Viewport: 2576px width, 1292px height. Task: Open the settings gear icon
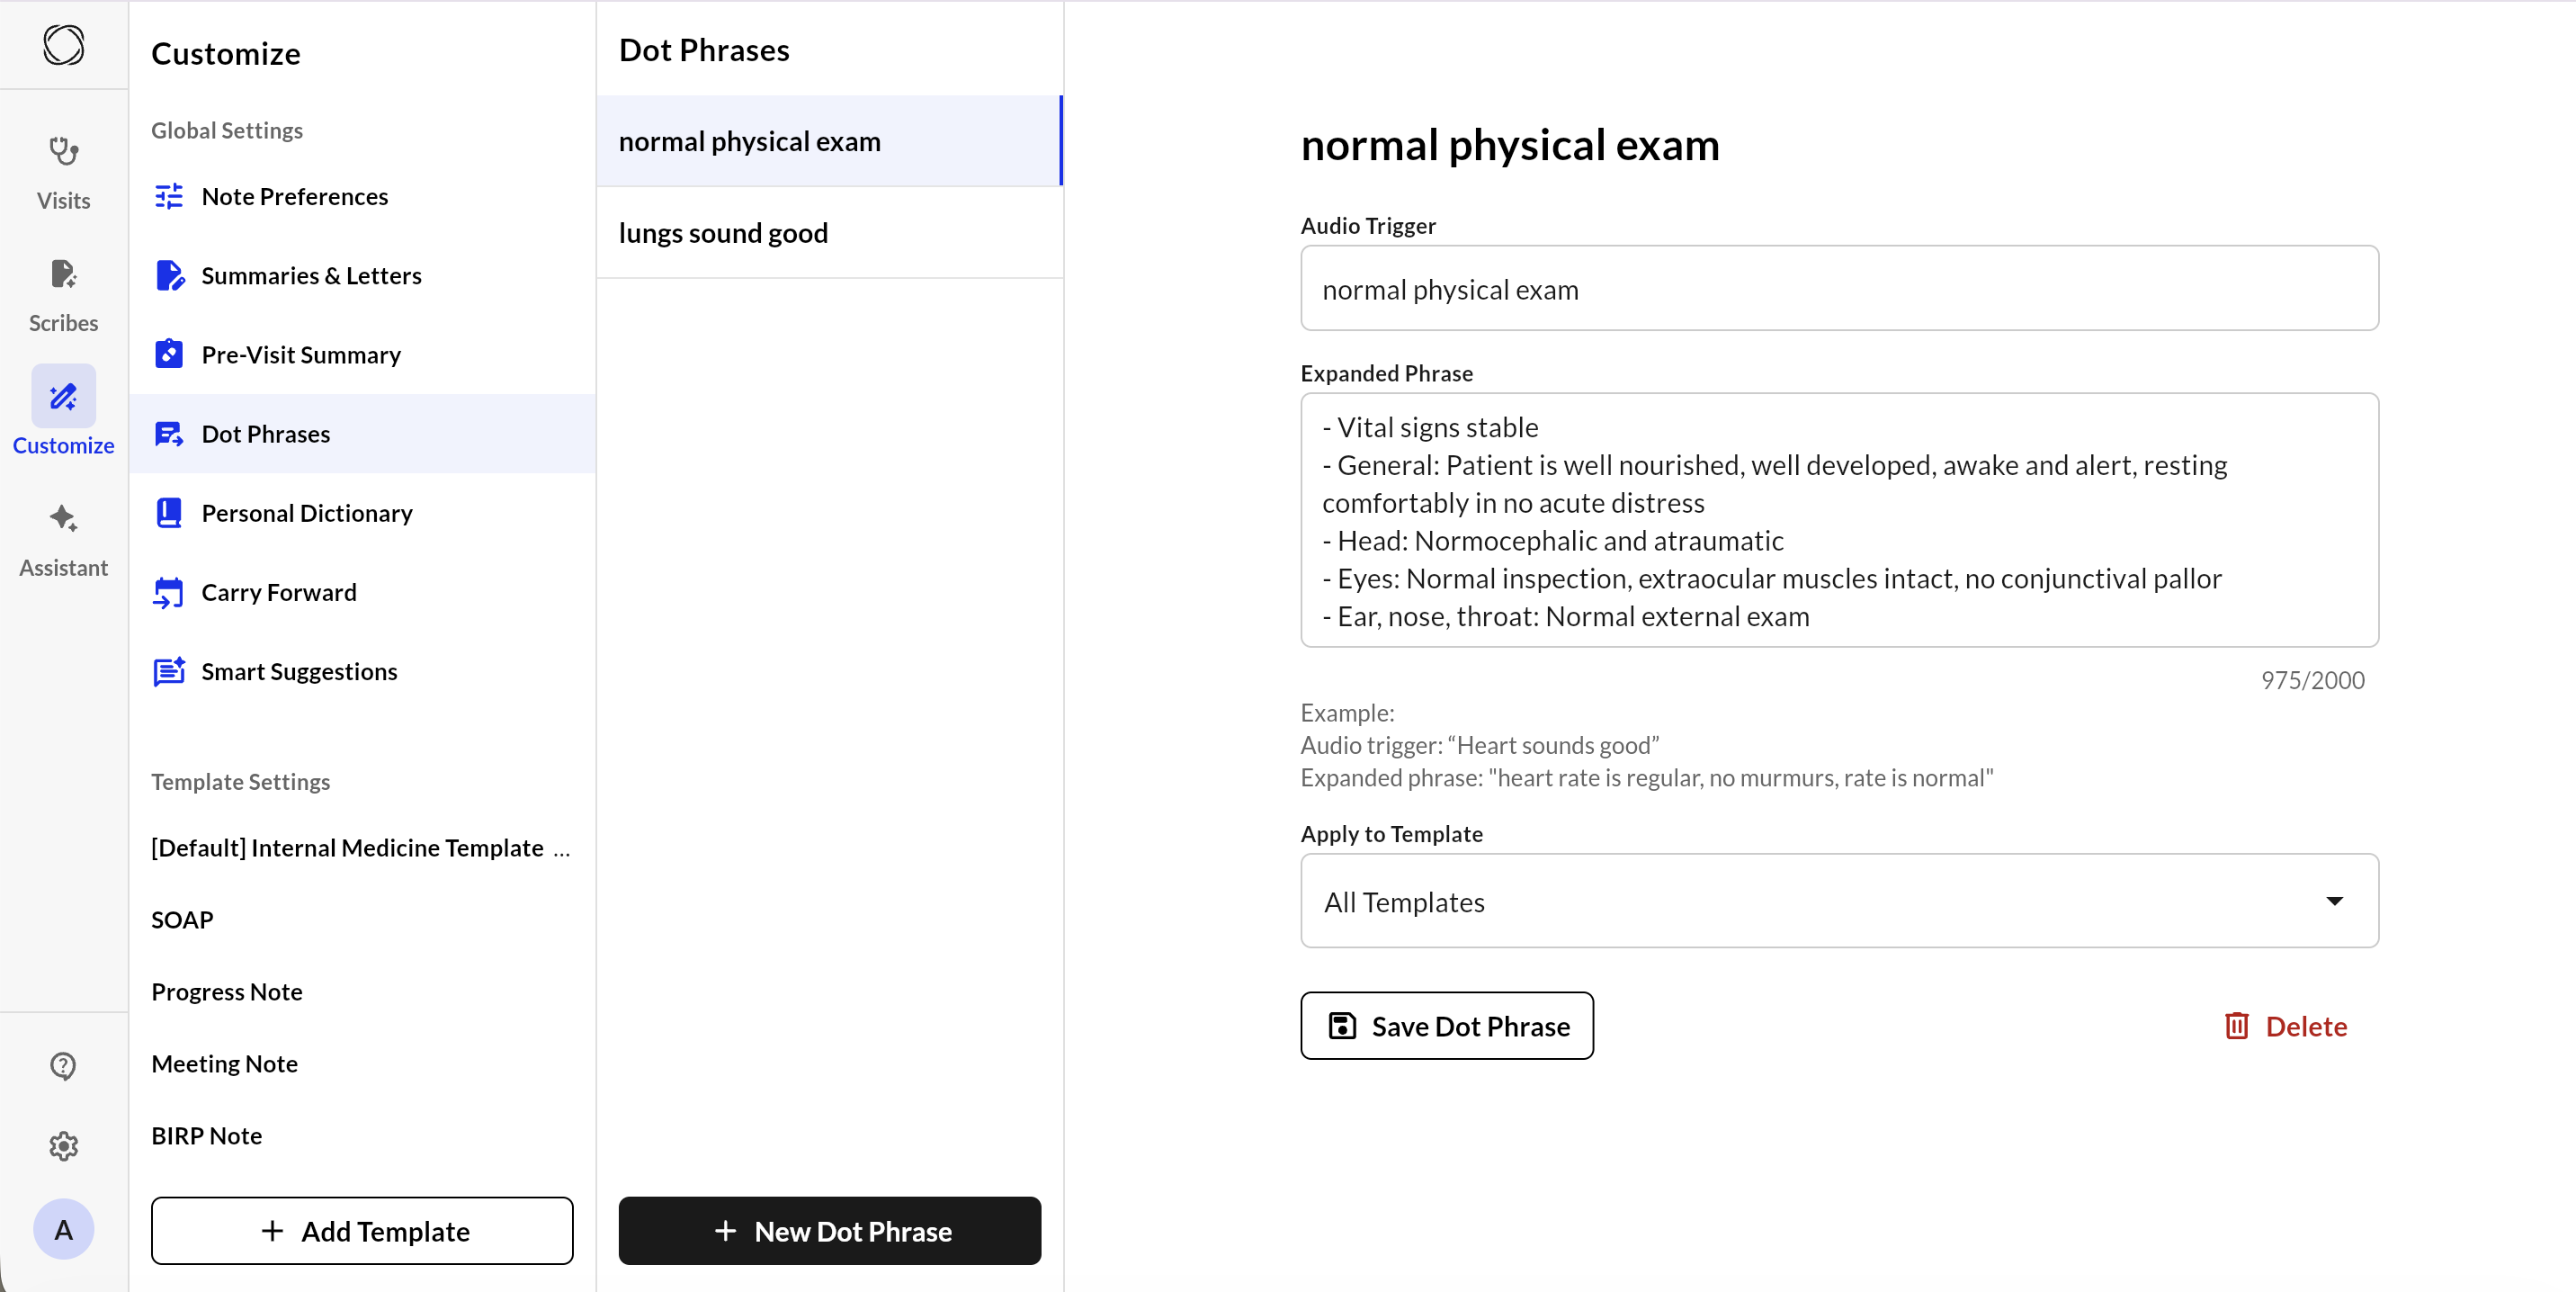tap(63, 1146)
